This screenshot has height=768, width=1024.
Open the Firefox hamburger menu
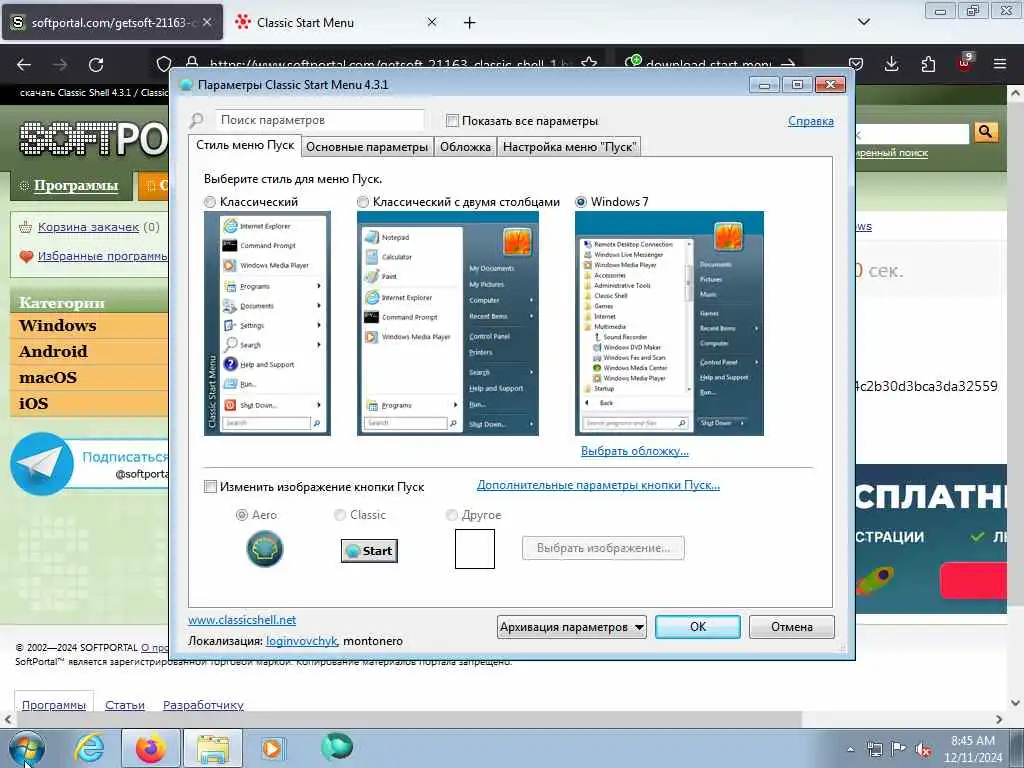[1000, 64]
